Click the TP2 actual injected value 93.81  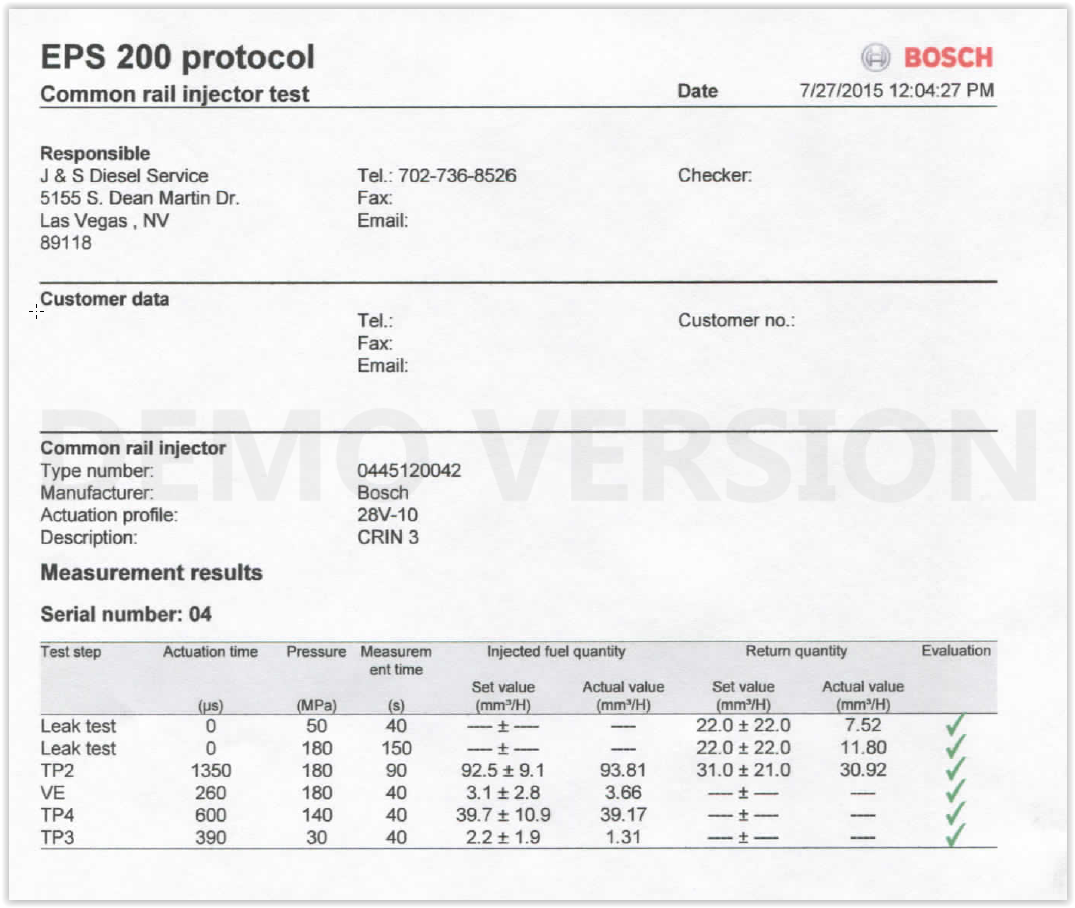(623, 770)
